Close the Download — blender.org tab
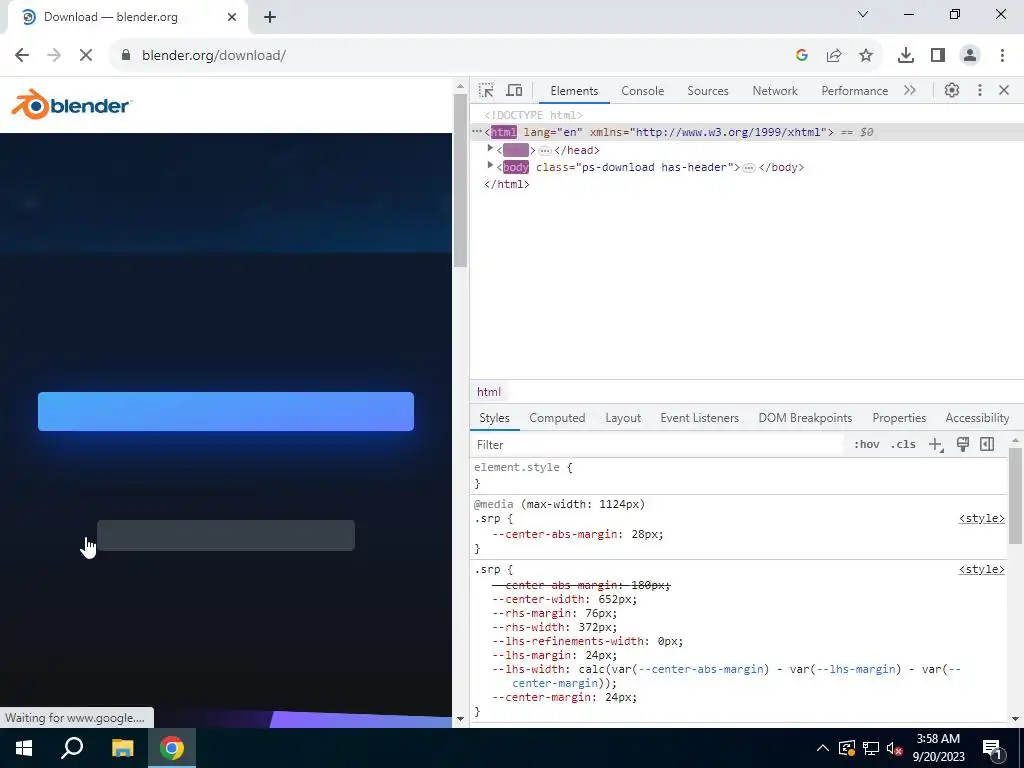 [x=232, y=17]
